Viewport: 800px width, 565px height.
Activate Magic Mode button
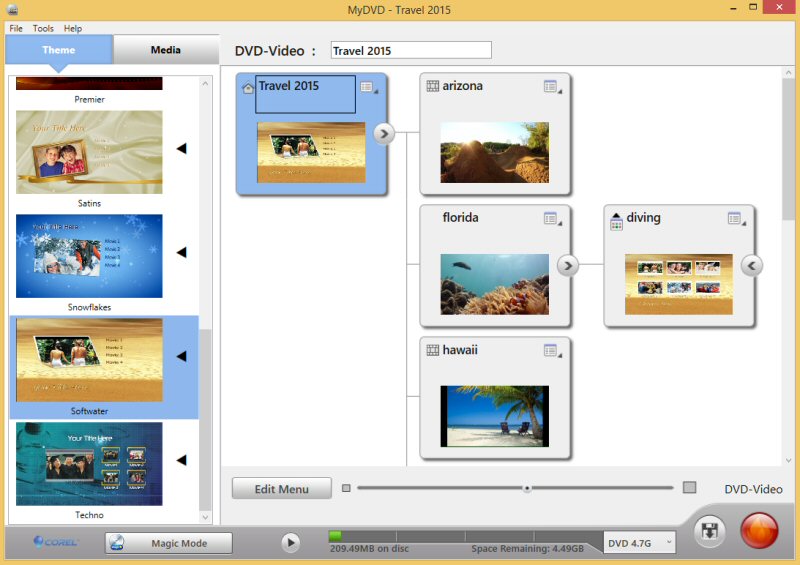click(169, 543)
